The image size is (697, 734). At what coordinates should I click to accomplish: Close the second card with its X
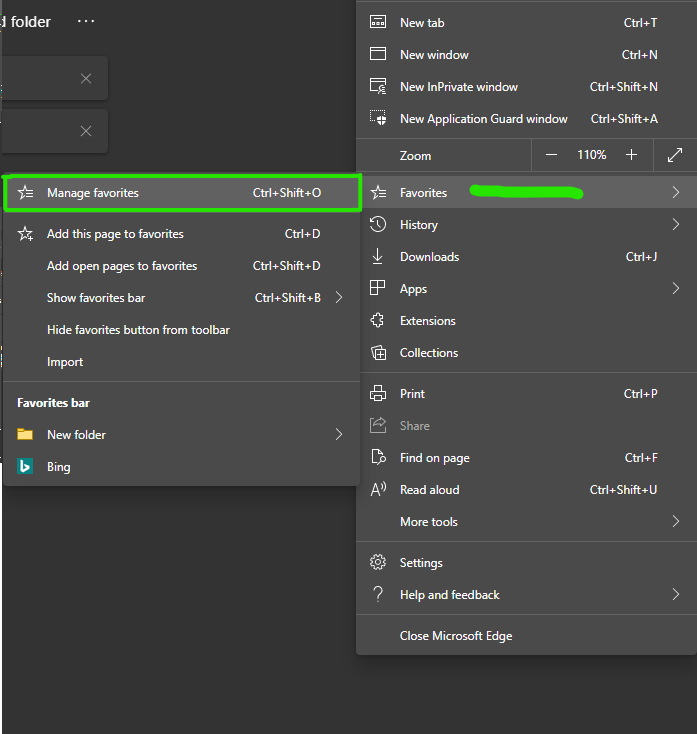[86, 131]
